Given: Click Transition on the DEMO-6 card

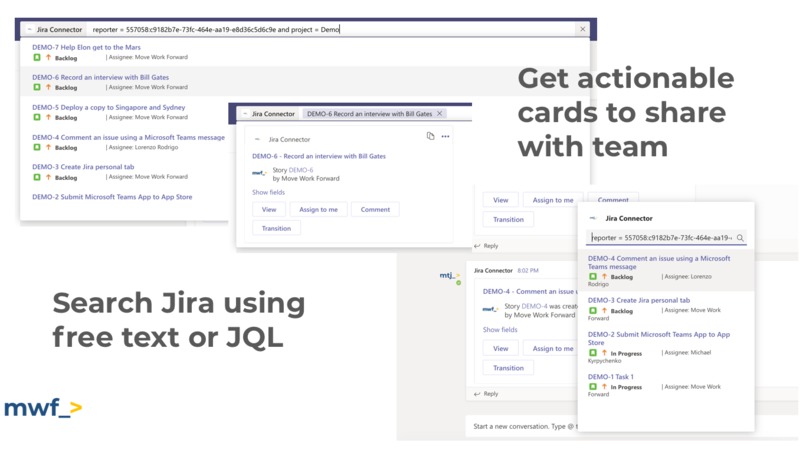Looking at the screenshot, I should [276, 228].
